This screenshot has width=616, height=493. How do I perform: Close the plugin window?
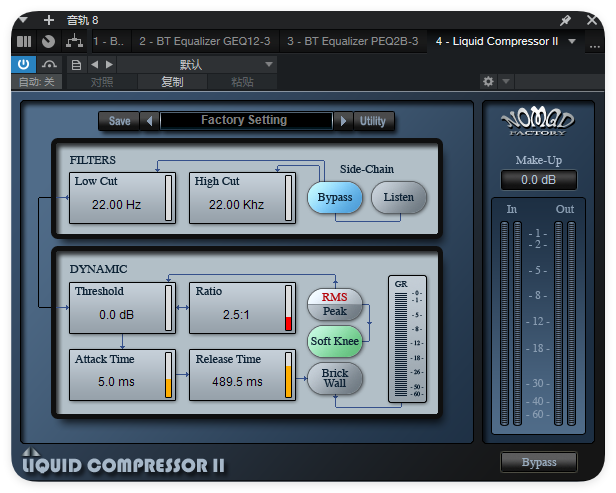point(592,20)
